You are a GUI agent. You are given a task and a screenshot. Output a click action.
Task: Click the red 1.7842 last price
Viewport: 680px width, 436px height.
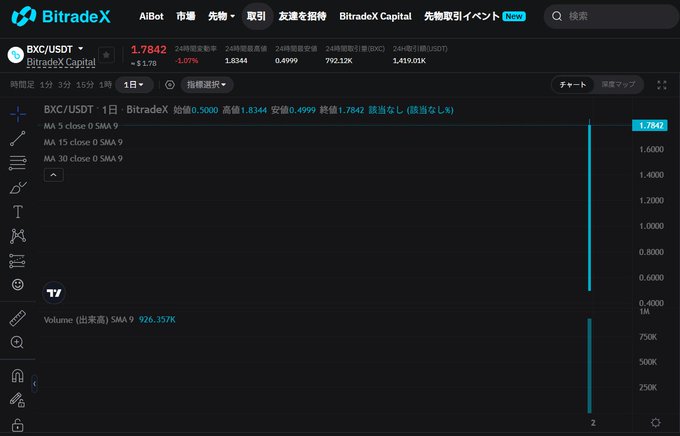tap(149, 50)
